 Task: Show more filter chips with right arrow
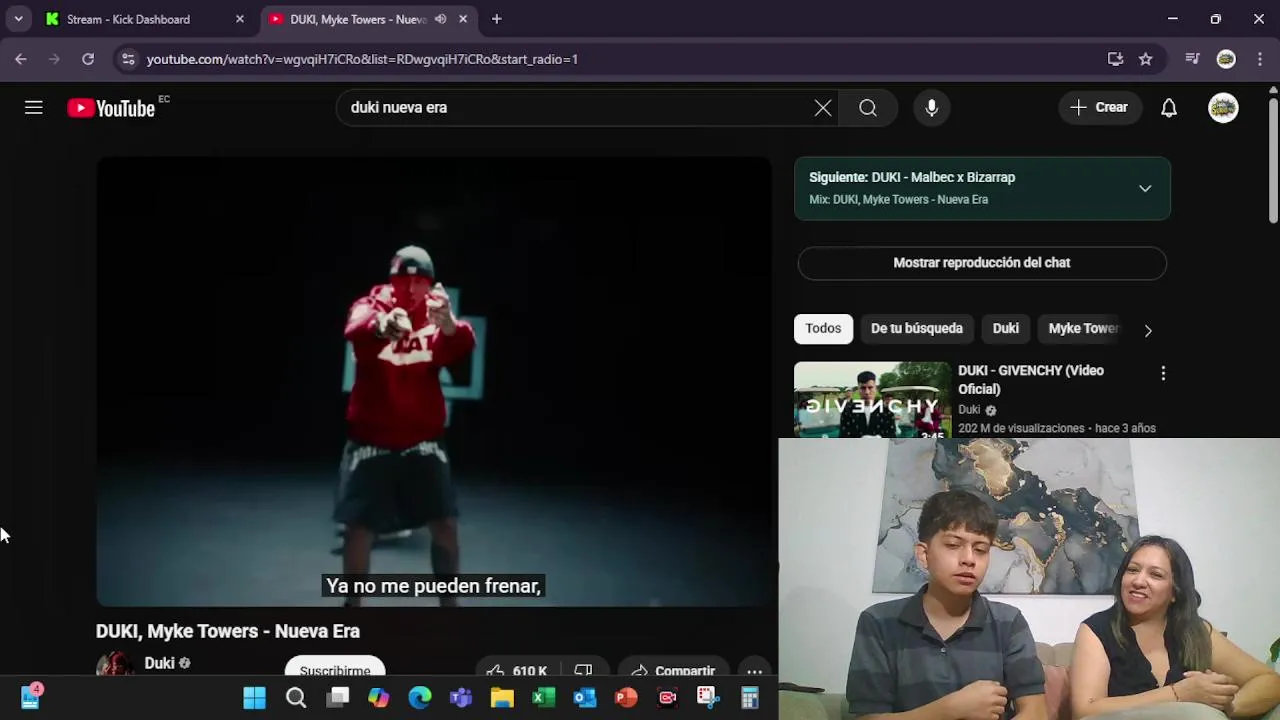pyautogui.click(x=1148, y=330)
